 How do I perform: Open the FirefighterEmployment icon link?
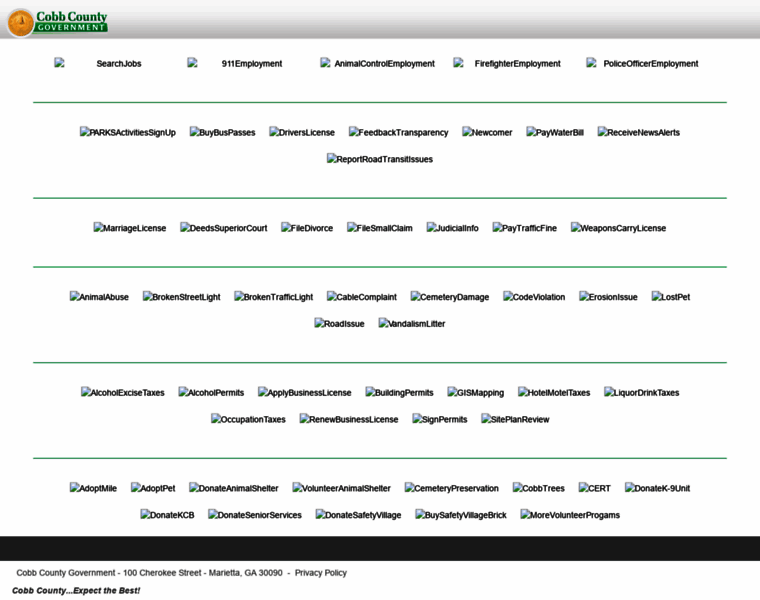[x=507, y=63]
